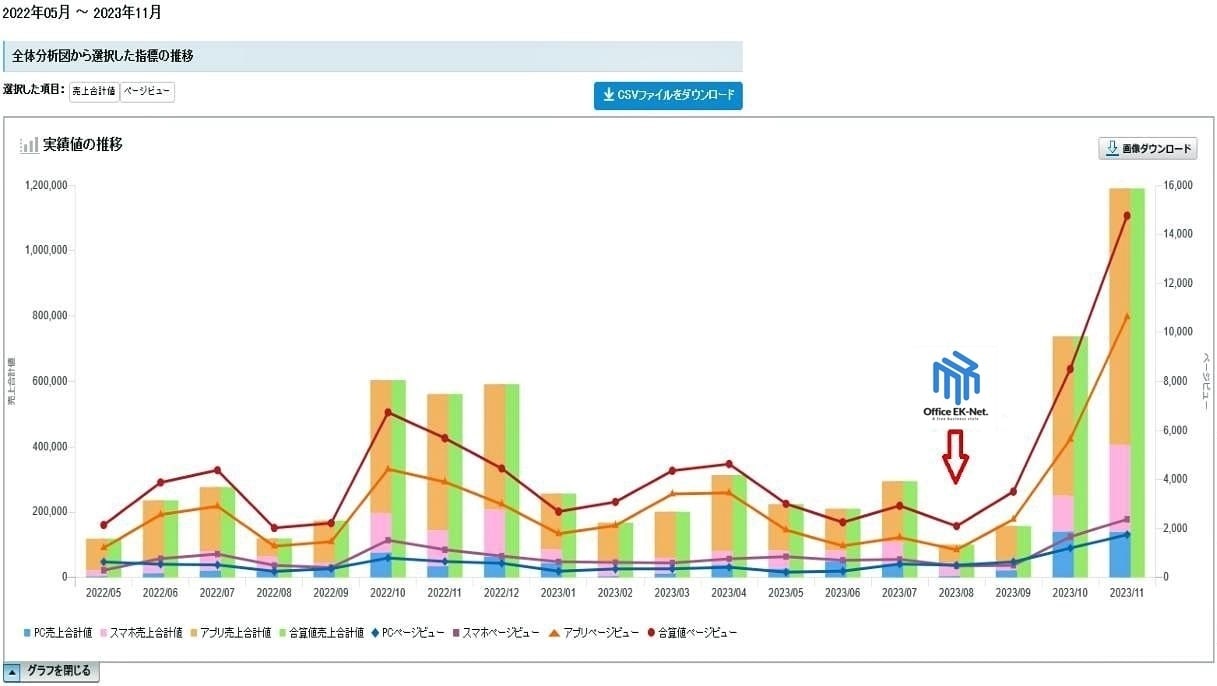
Task: Click the x-axis label 2023/02
Action: (x=615, y=593)
